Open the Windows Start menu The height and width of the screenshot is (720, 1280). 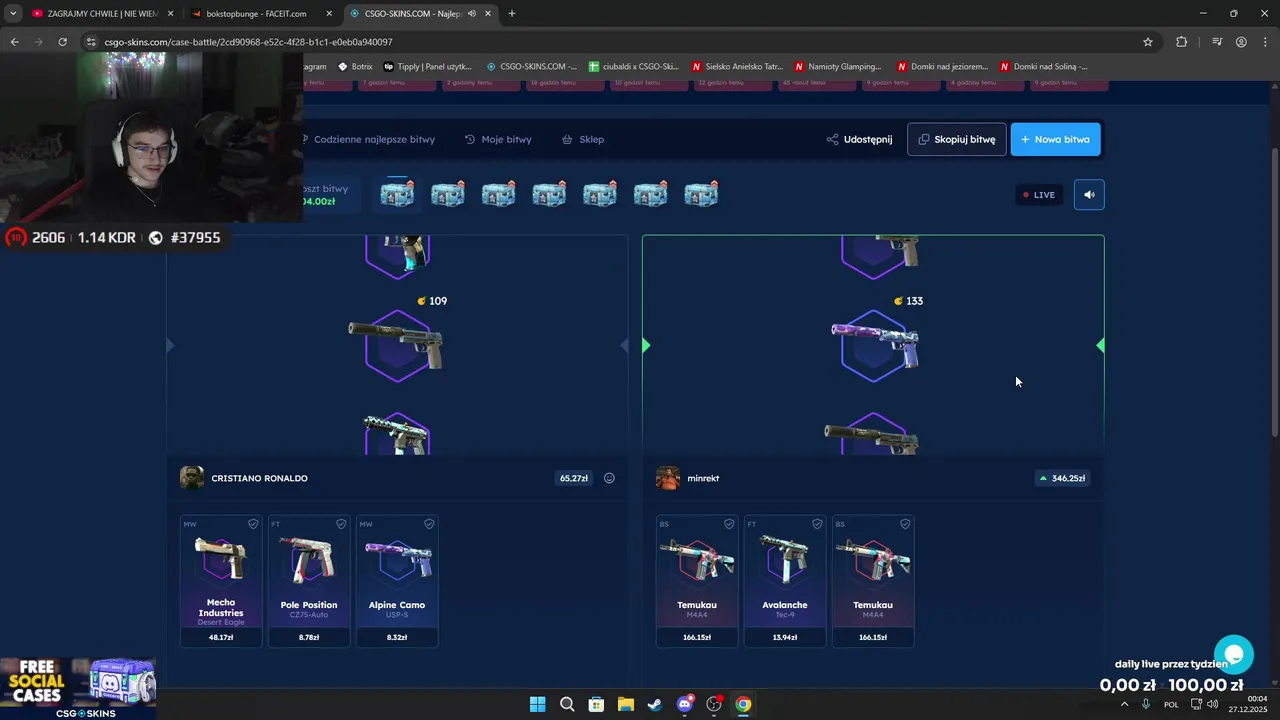click(537, 704)
